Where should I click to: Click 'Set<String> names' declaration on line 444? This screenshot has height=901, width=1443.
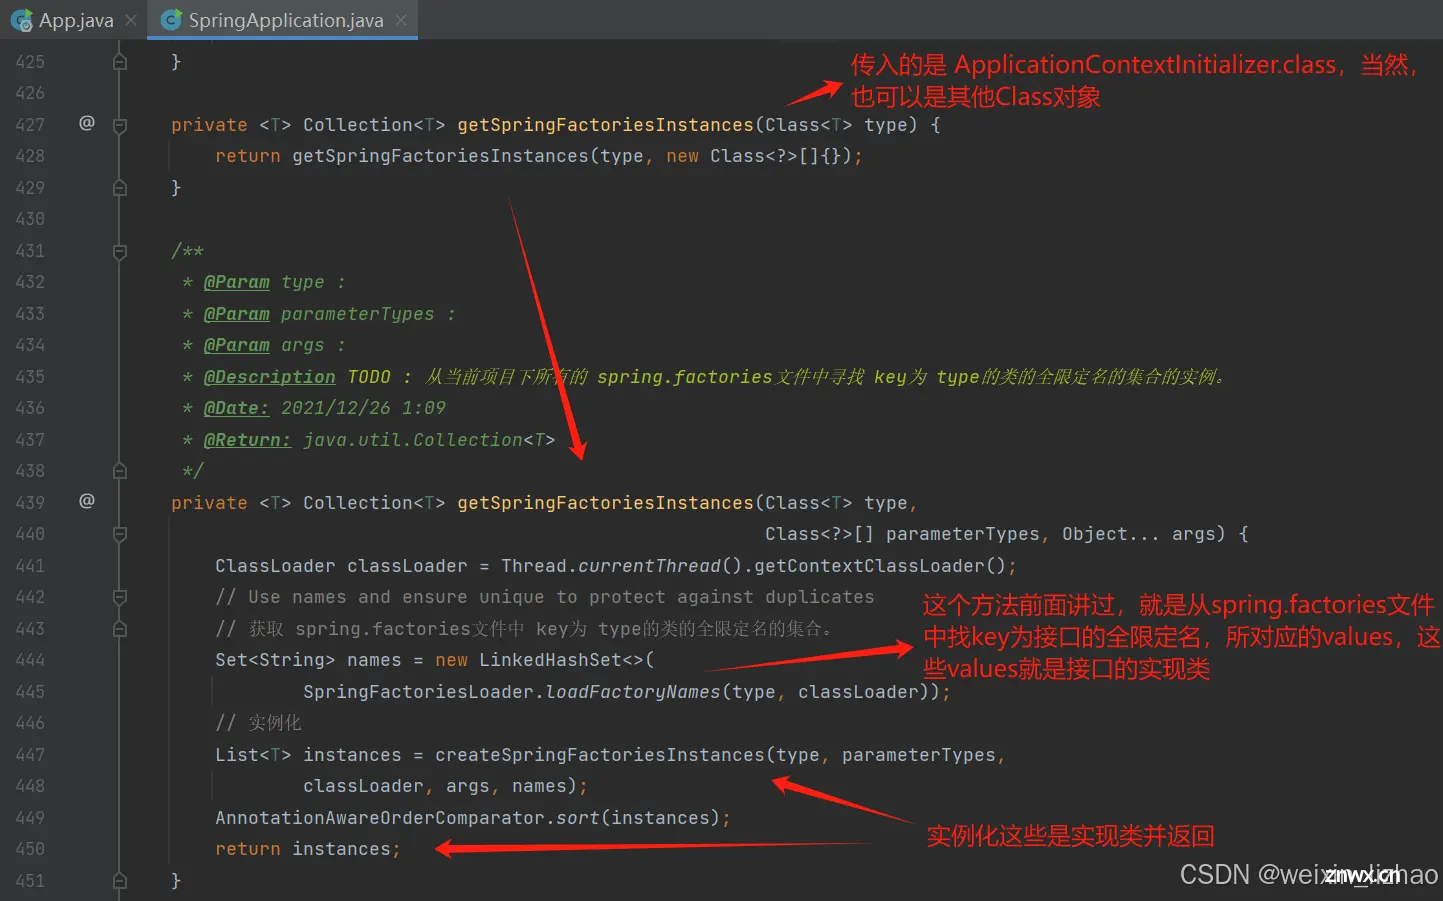tap(308, 660)
